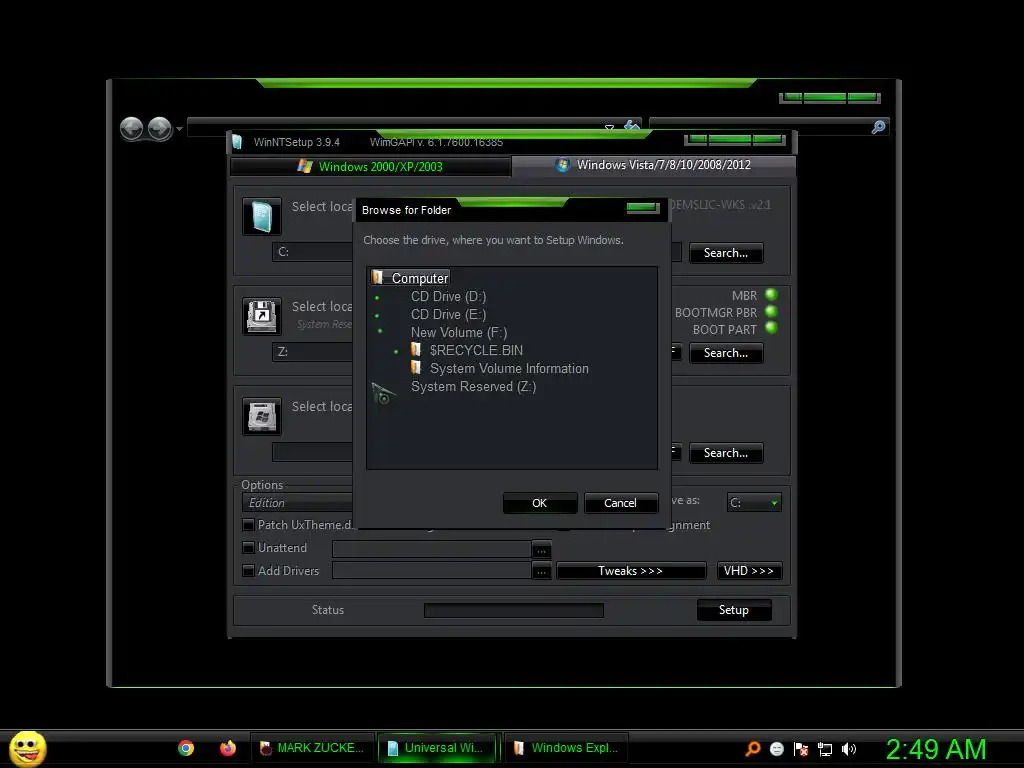Click C: installation files path field
The width and height of the screenshot is (1024, 768).
click(x=313, y=252)
